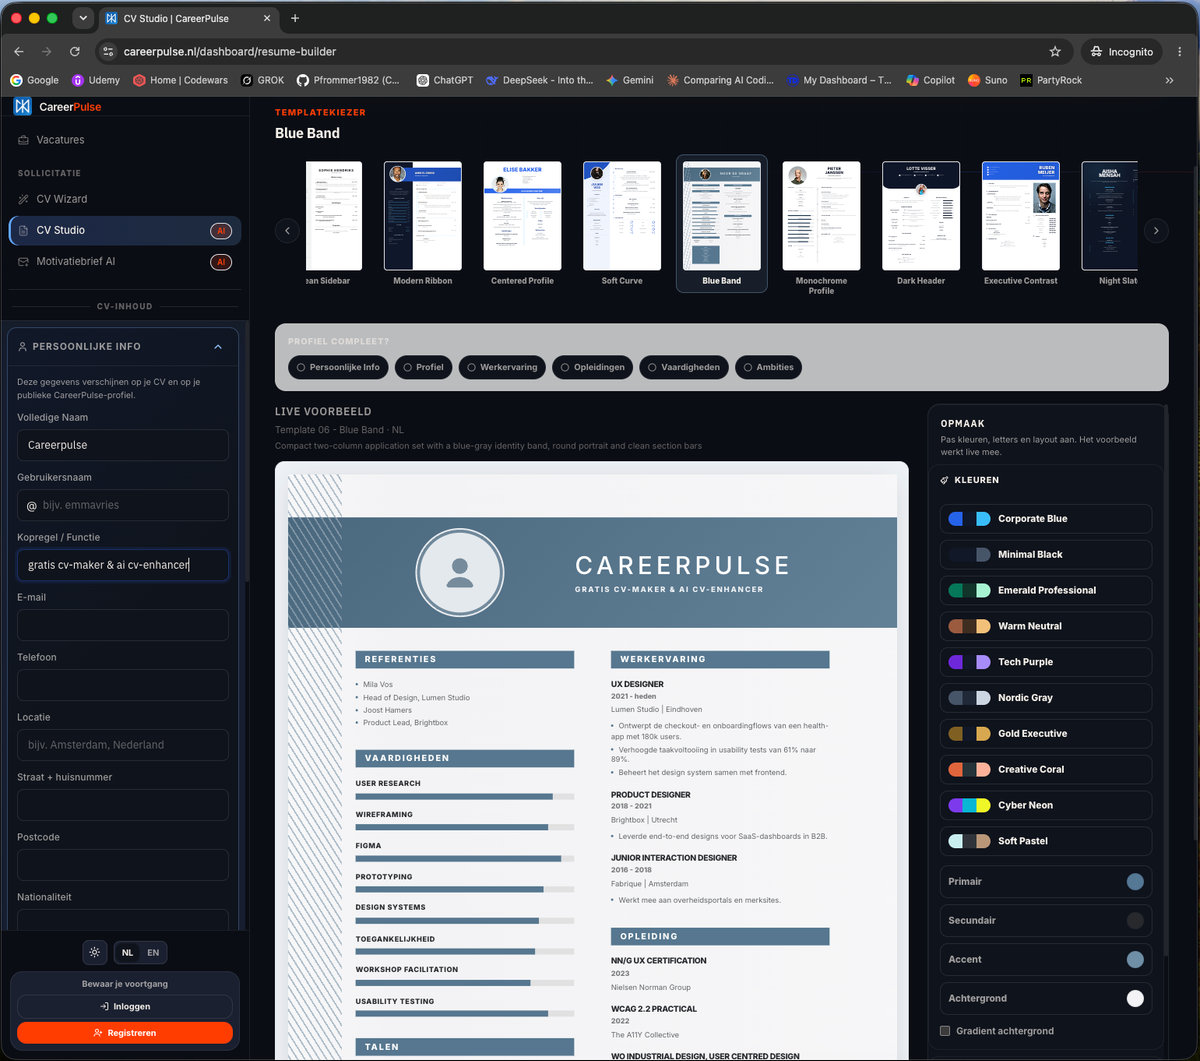Click the site info icon in address bar
This screenshot has height=1061, width=1200.
(x=109, y=51)
